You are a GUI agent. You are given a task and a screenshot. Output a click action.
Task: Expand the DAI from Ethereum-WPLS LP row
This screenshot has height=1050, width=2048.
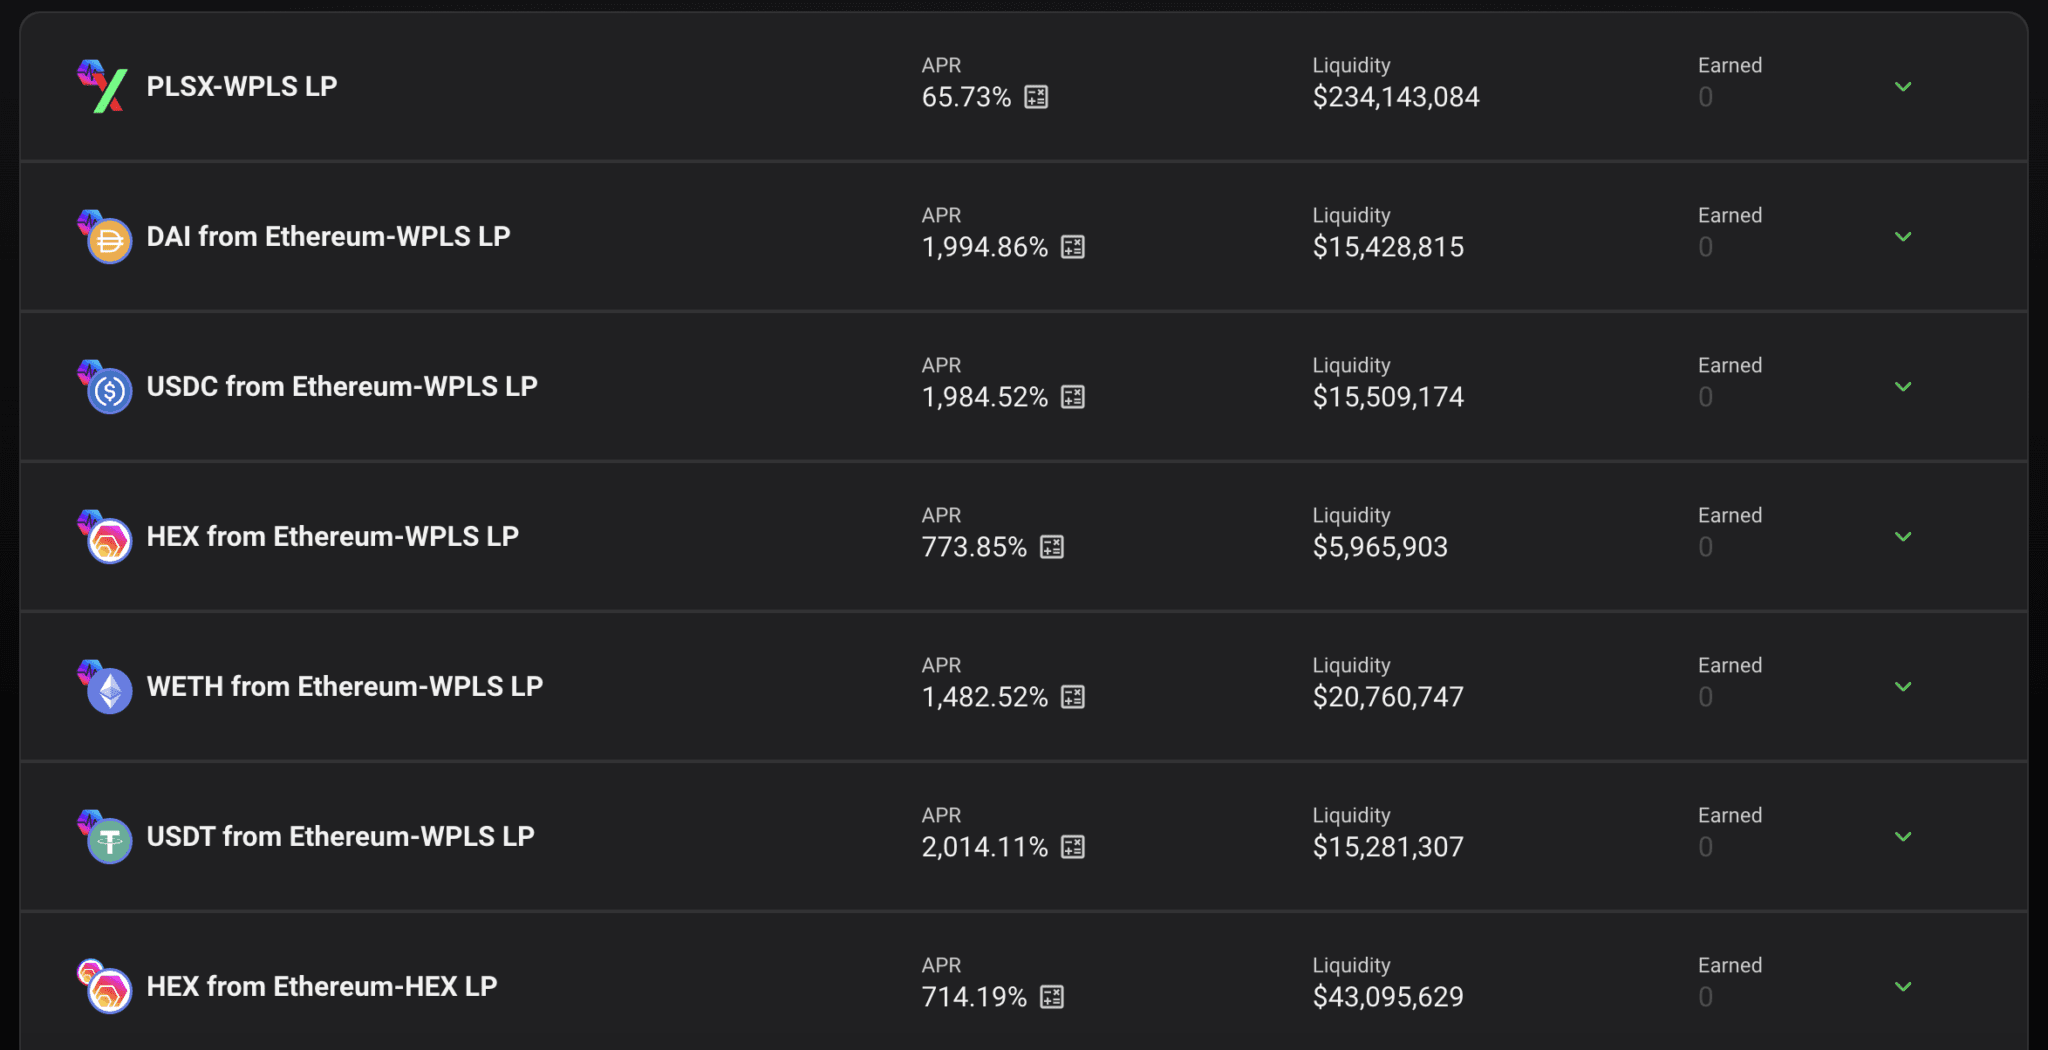click(1903, 237)
